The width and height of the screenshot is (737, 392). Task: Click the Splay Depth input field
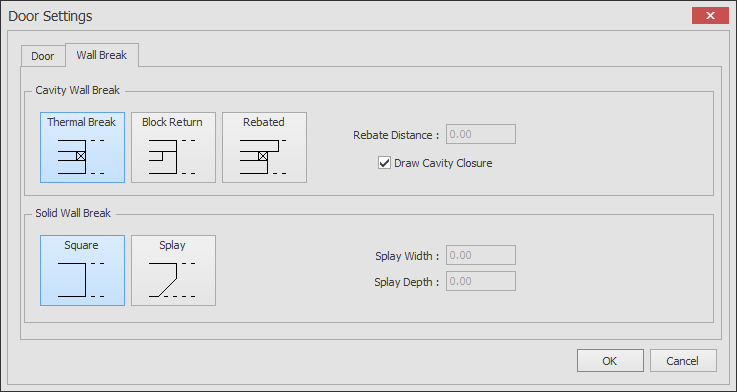click(x=481, y=281)
